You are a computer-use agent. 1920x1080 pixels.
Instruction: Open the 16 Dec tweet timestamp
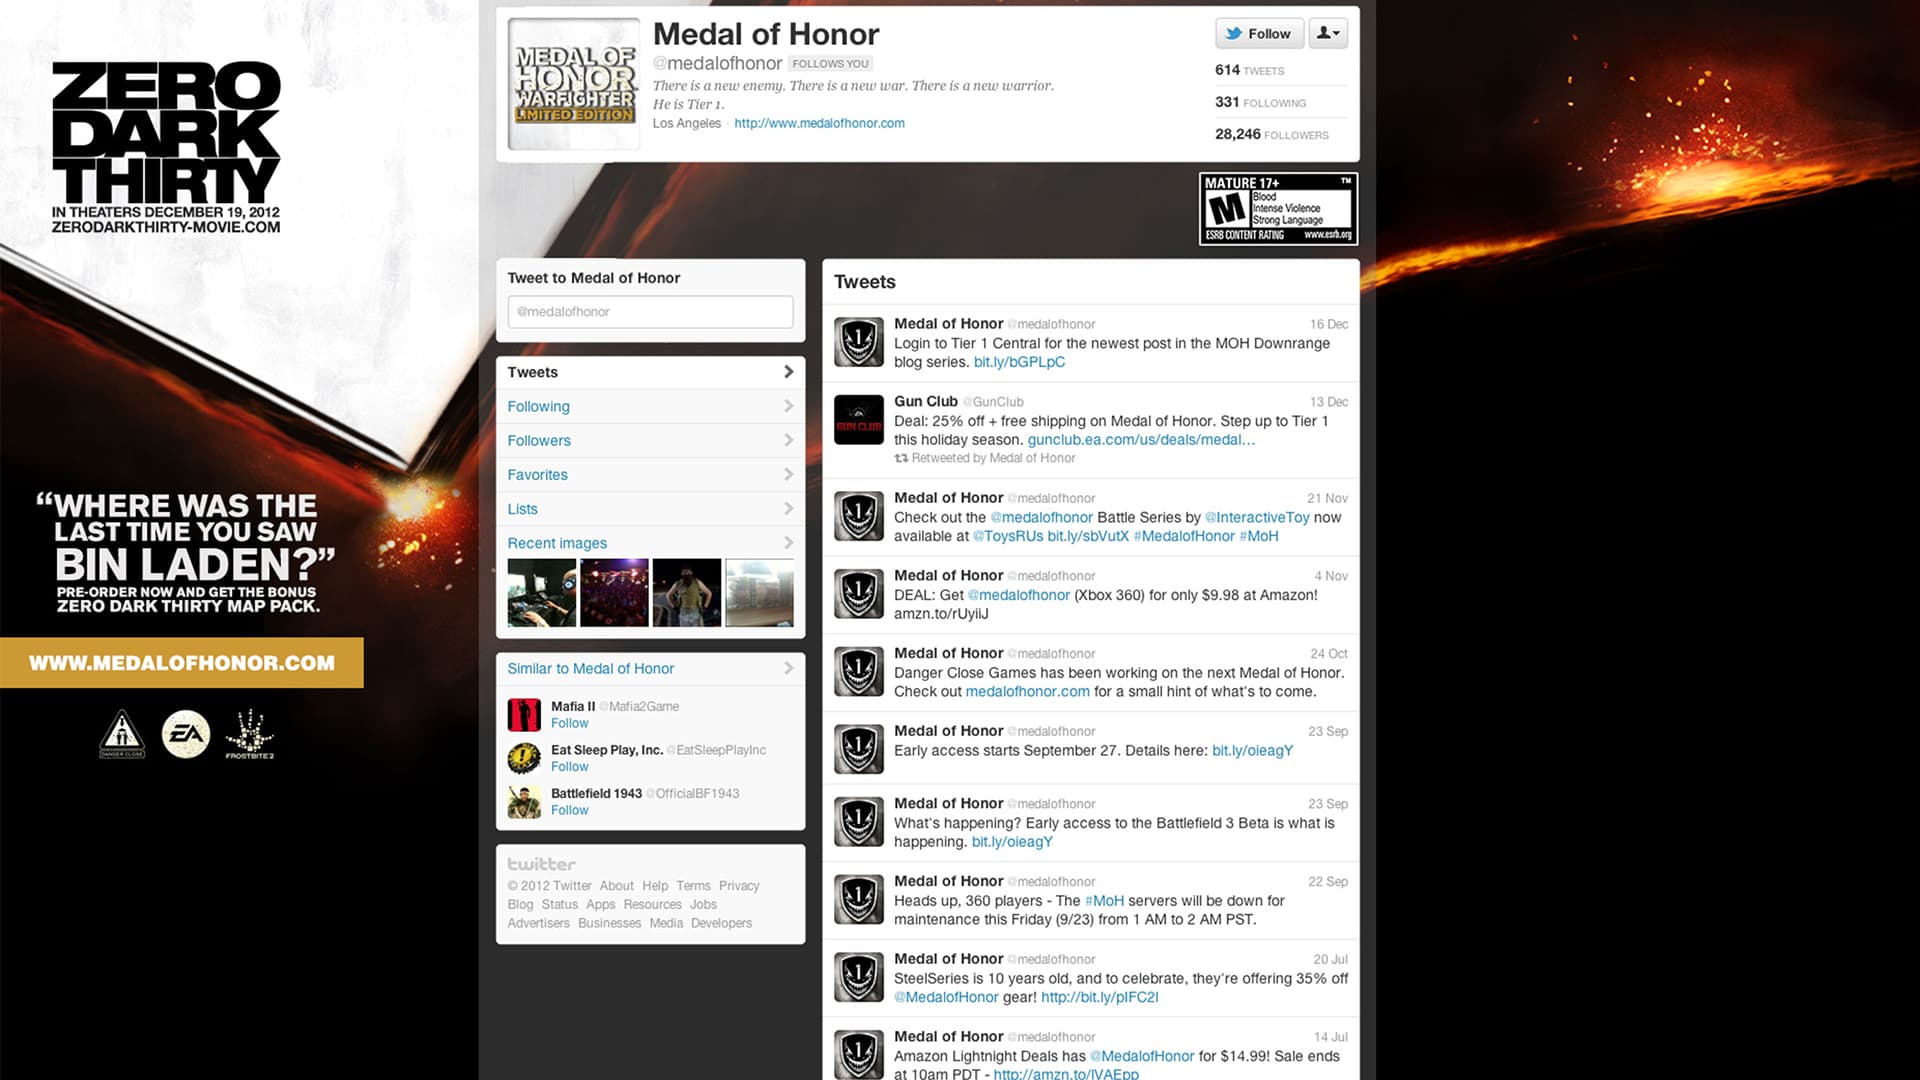[1329, 324]
